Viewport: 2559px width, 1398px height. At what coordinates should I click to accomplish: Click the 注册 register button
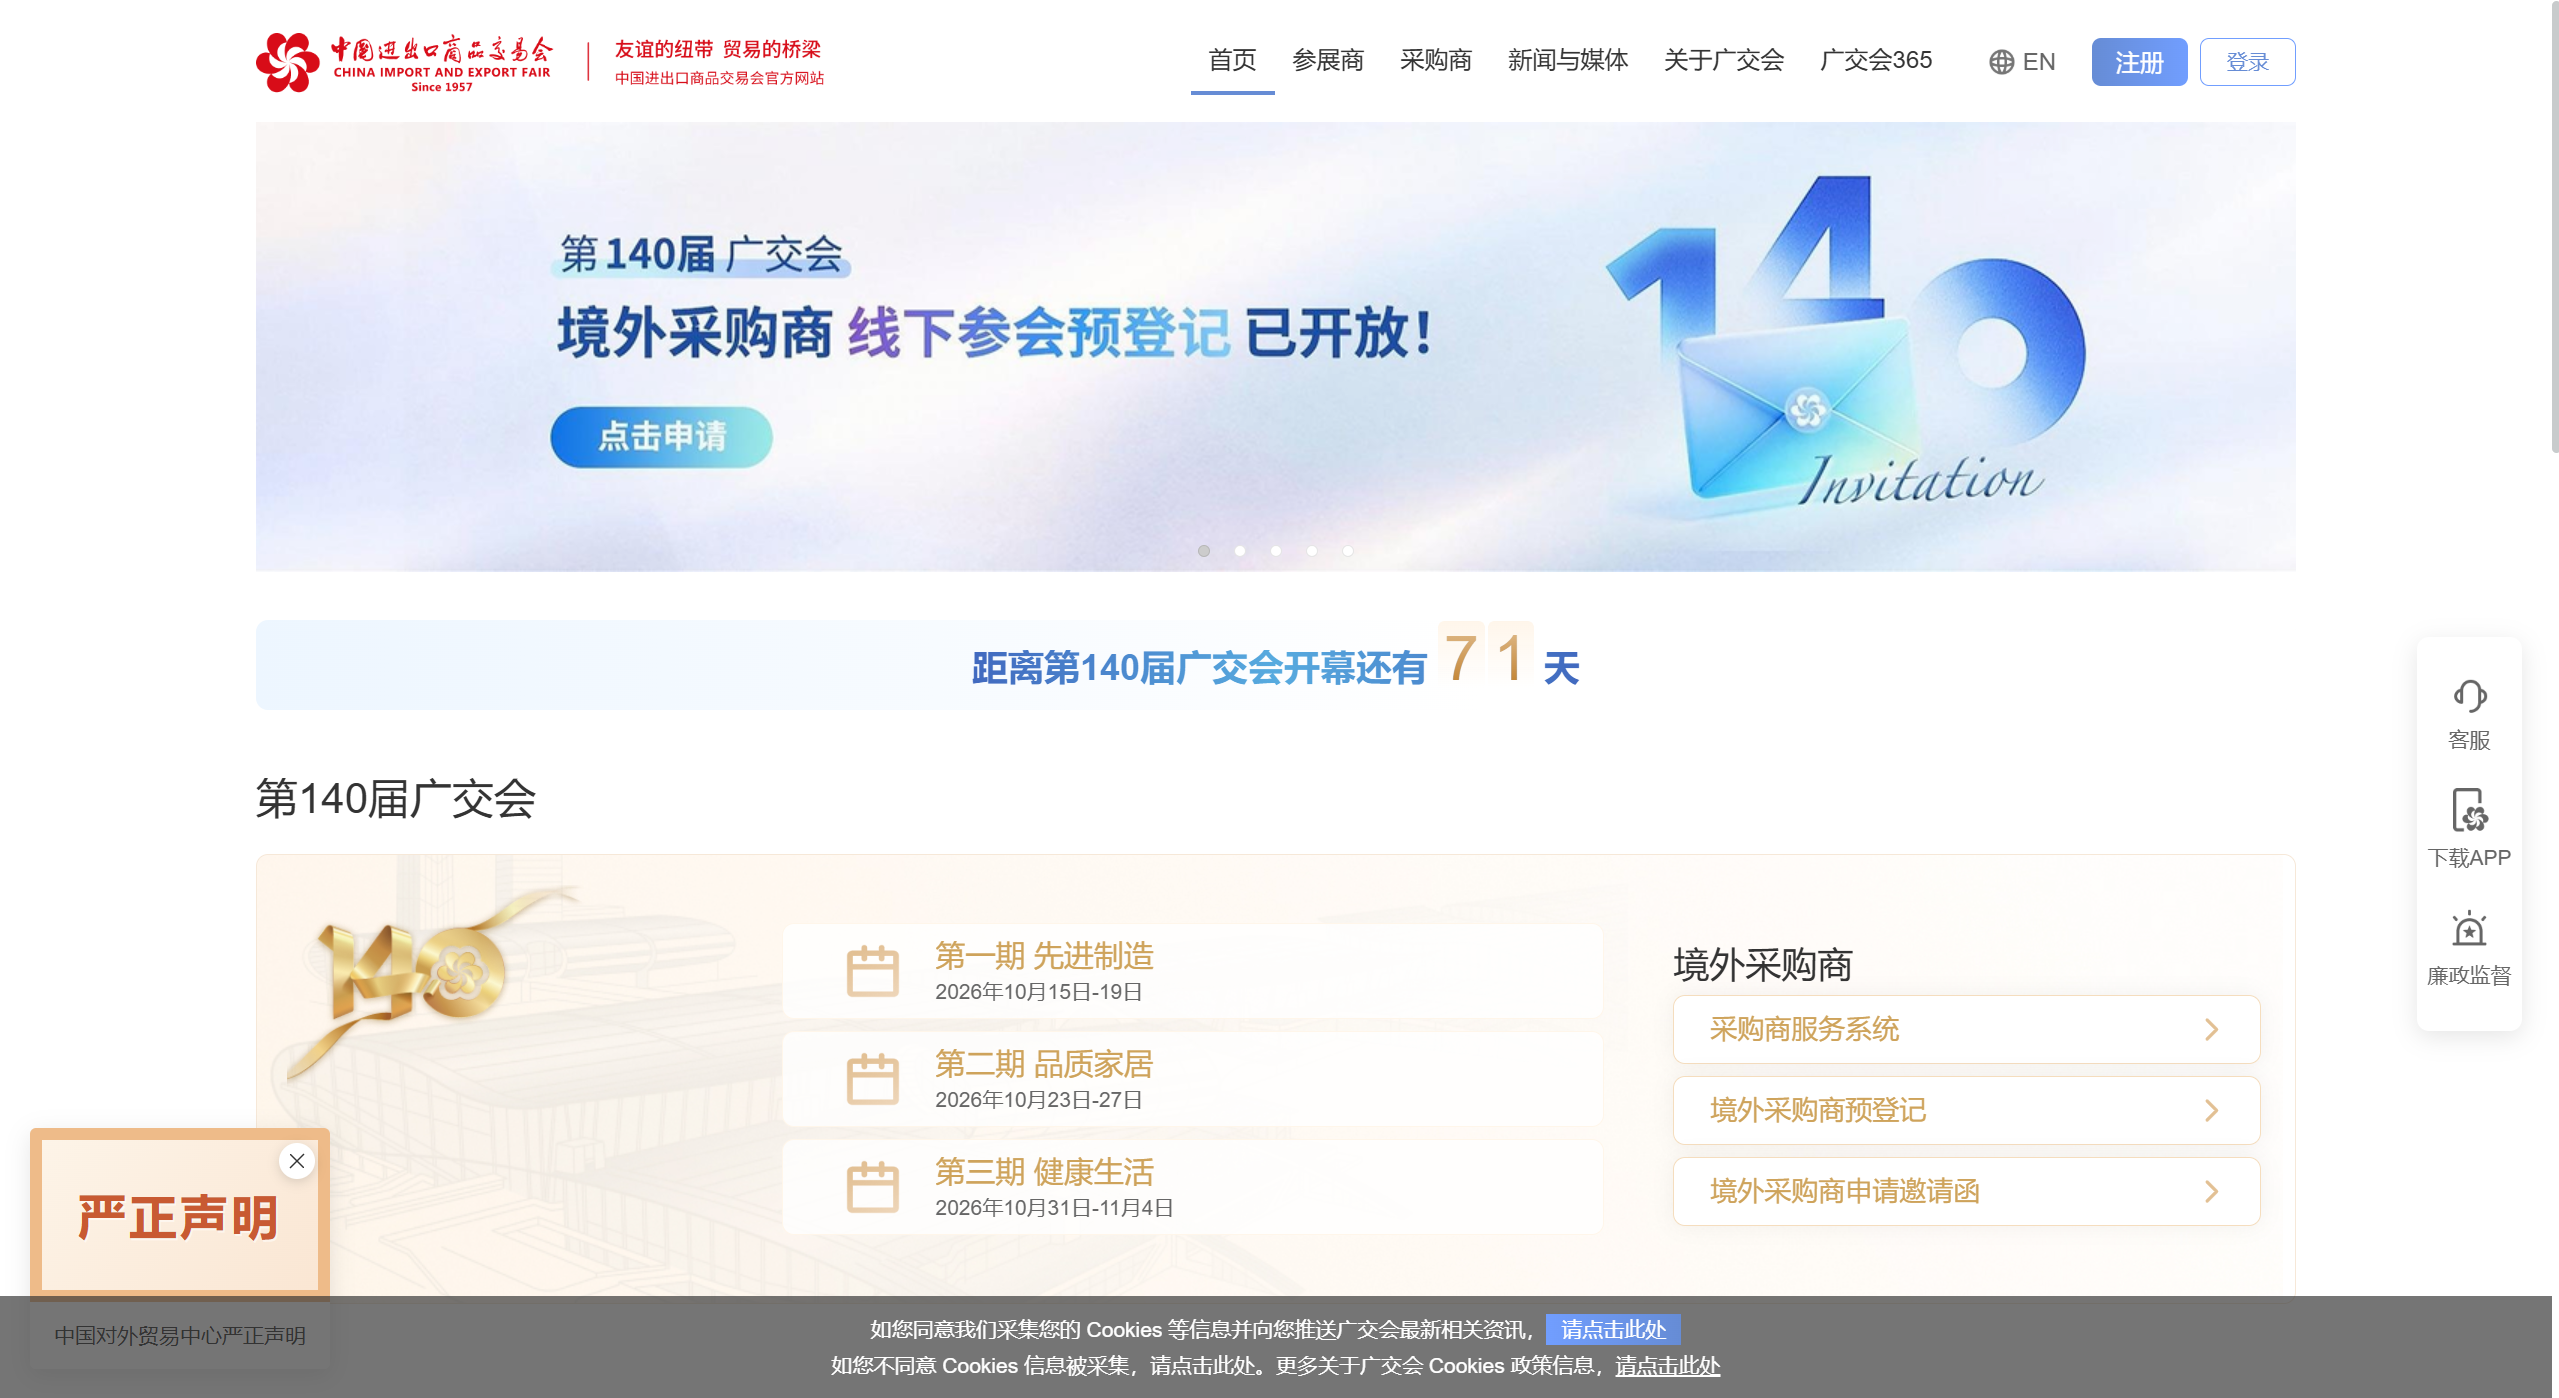tap(2139, 62)
